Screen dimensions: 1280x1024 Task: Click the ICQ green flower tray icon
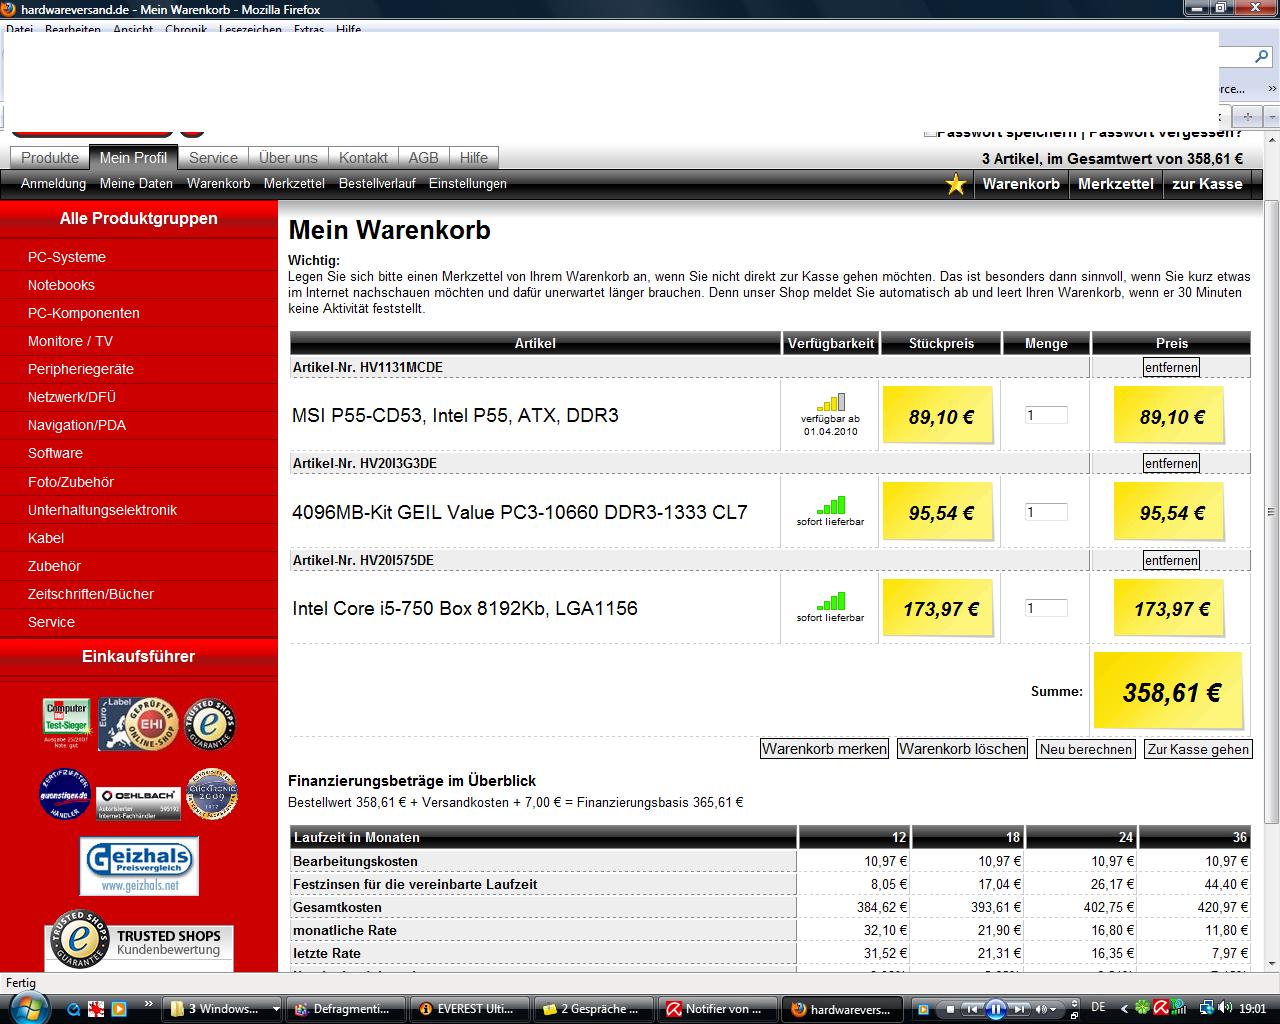1143,1008
